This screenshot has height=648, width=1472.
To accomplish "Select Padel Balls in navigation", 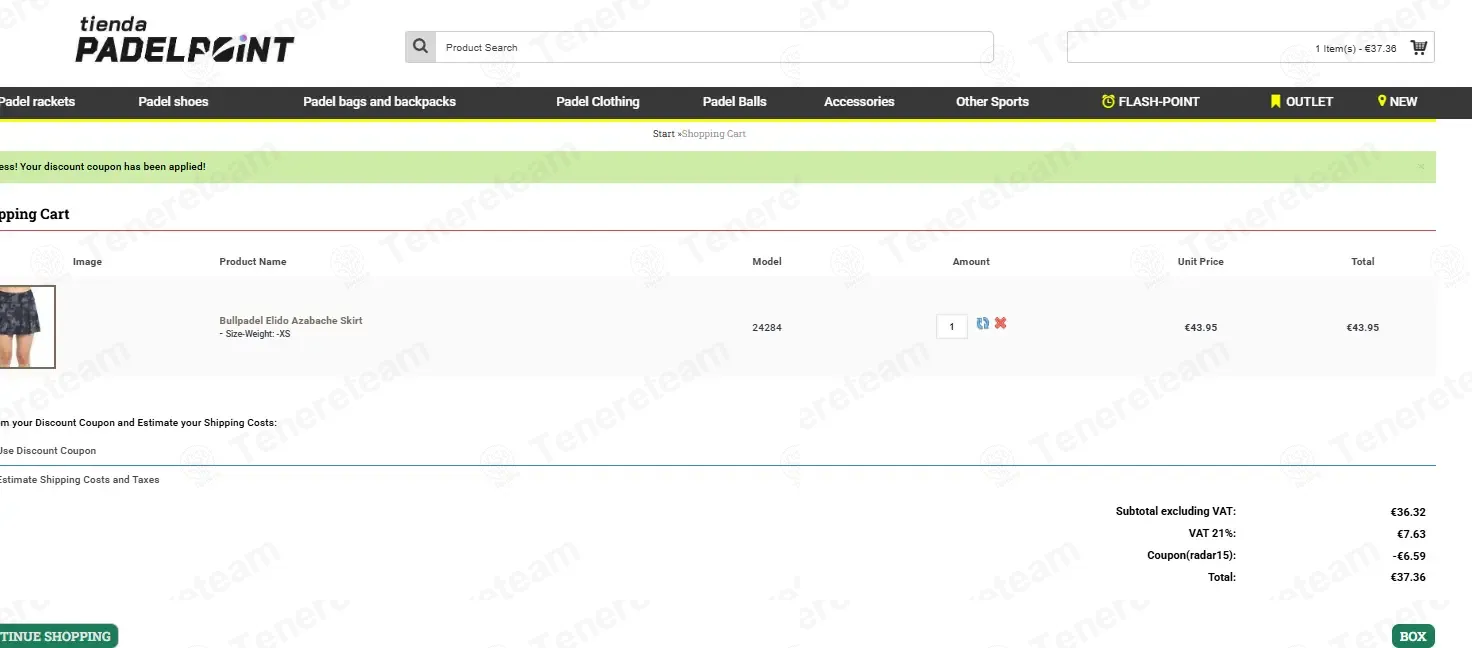I will tap(734, 101).
